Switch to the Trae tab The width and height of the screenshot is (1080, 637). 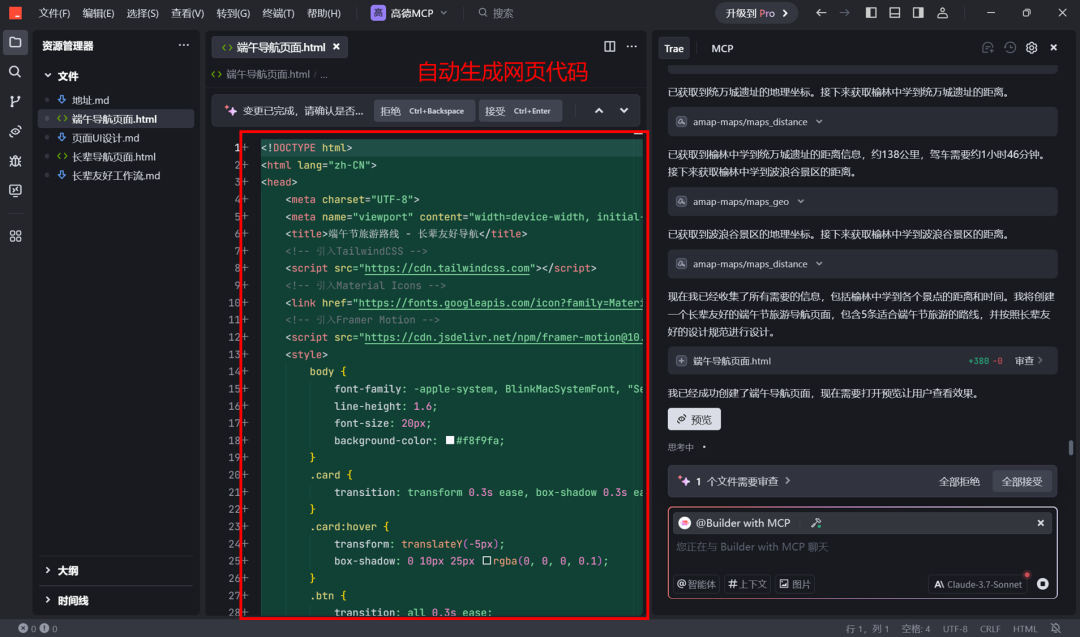point(674,48)
